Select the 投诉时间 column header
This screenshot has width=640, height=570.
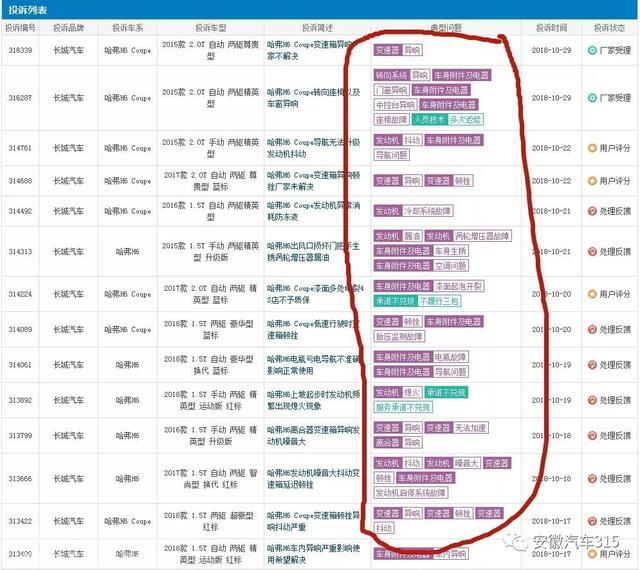(x=551, y=28)
